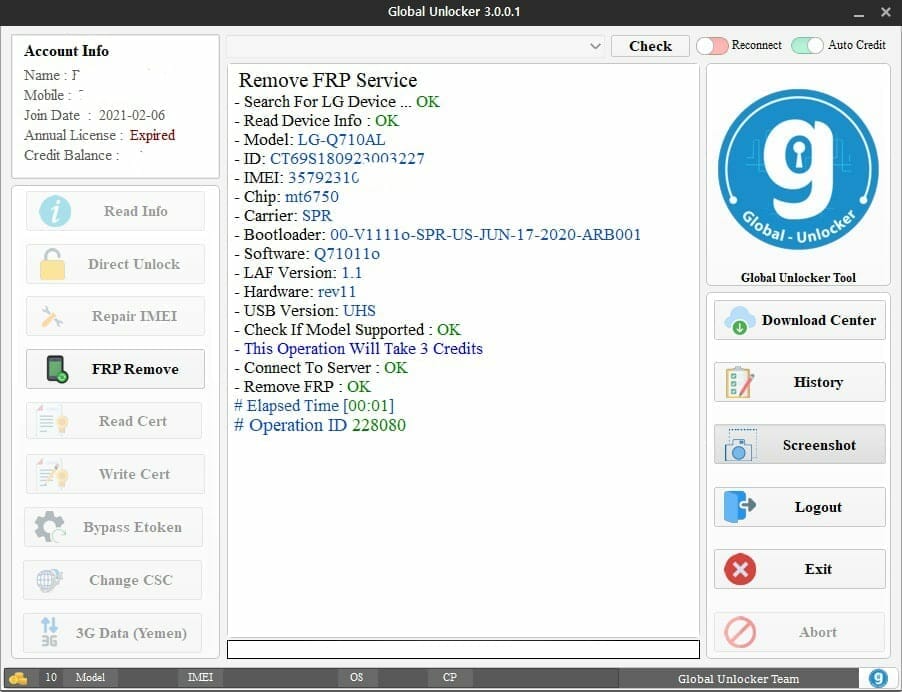Toggle the Auto Credit switch
This screenshot has width=902, height=692.
click(x=807, y=45)
